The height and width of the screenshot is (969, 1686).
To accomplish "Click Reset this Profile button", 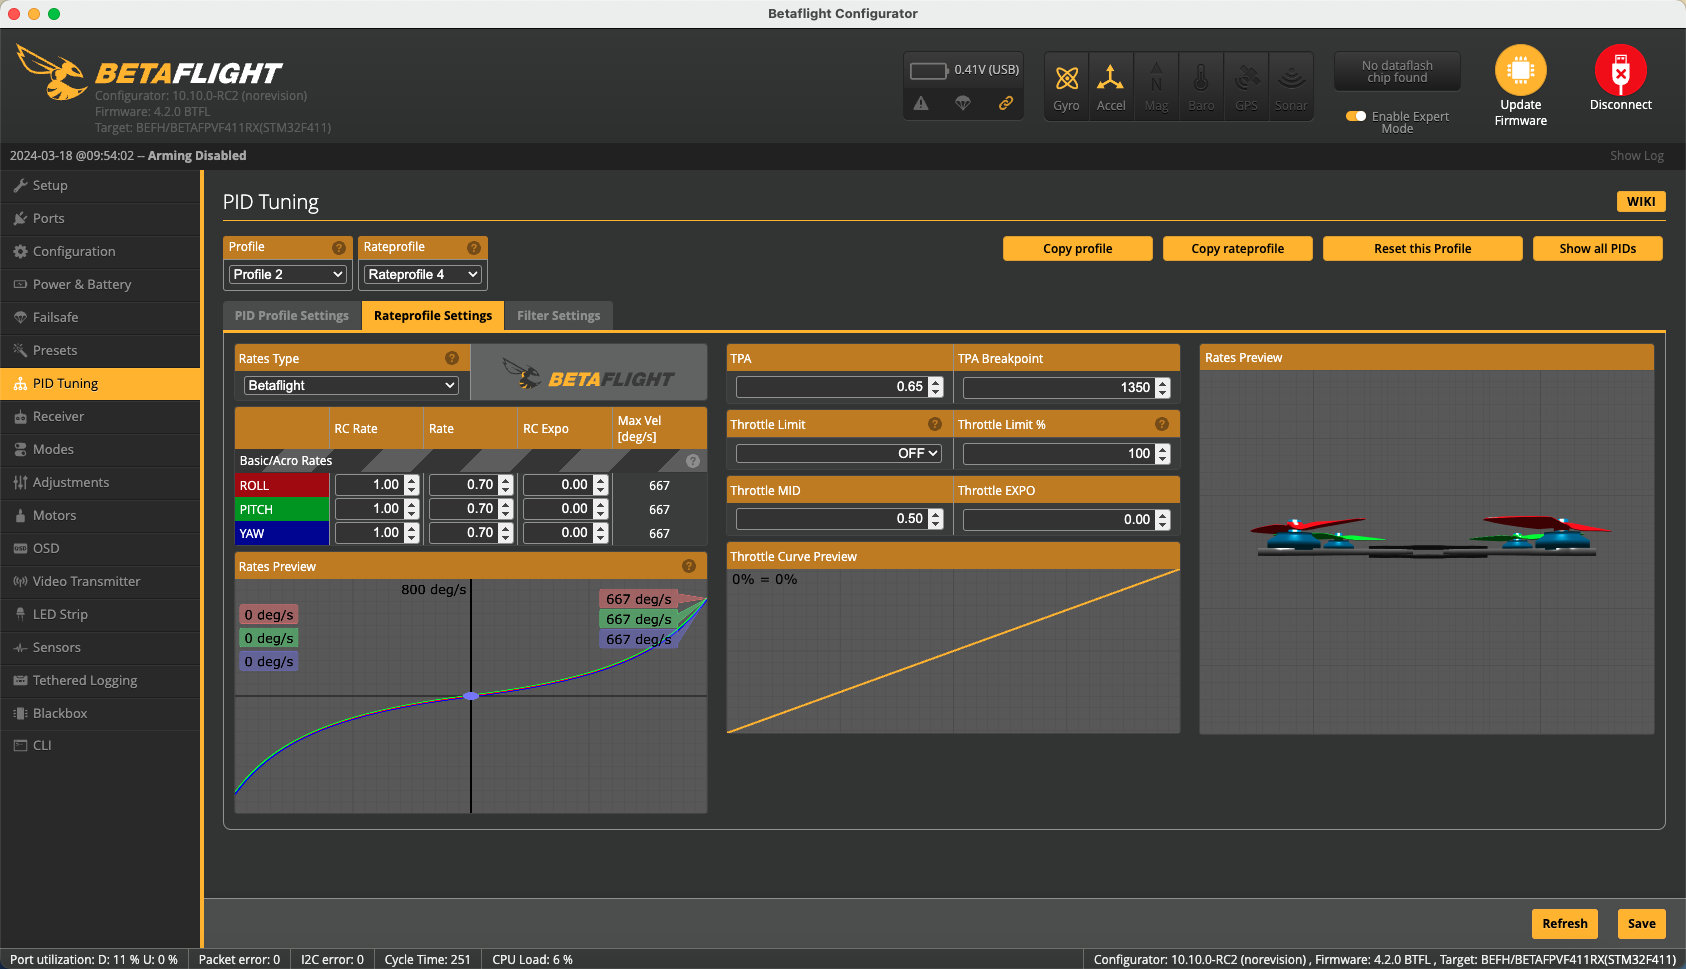I will click(1423, 249).
